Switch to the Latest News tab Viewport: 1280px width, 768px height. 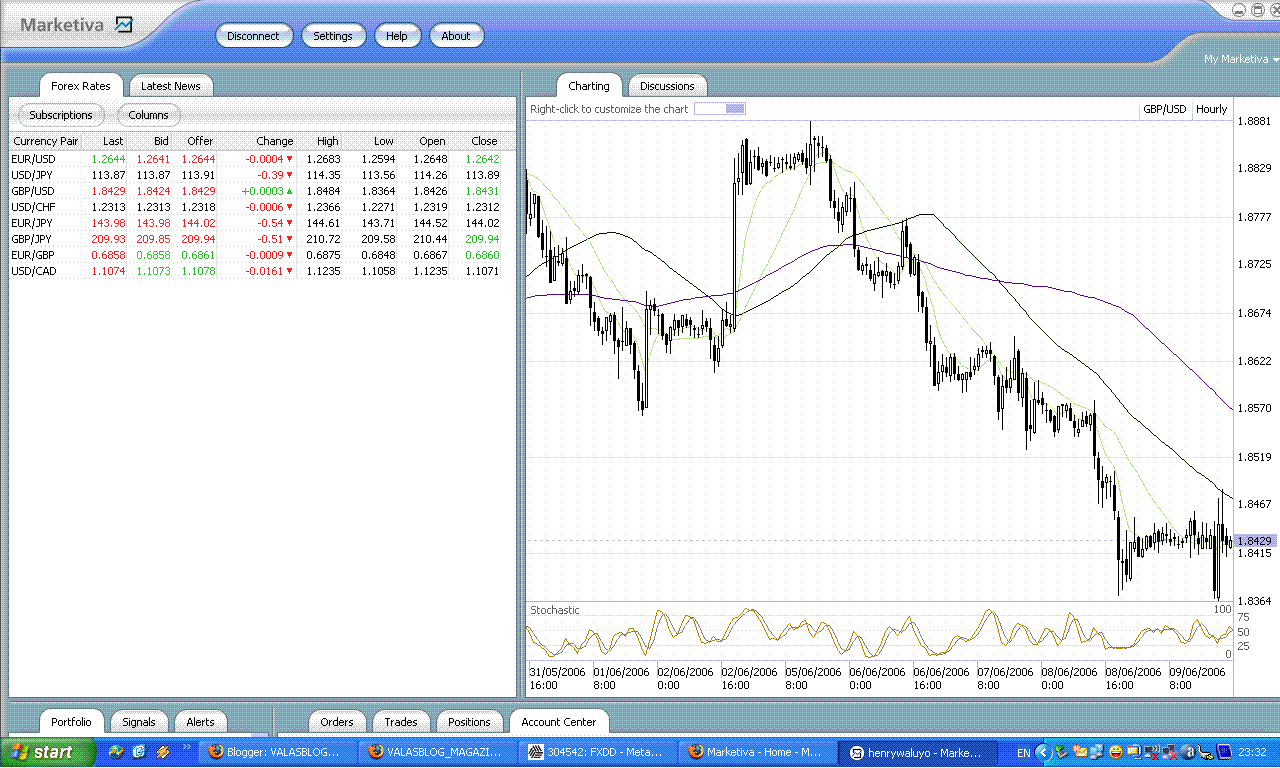pos(170,86)
